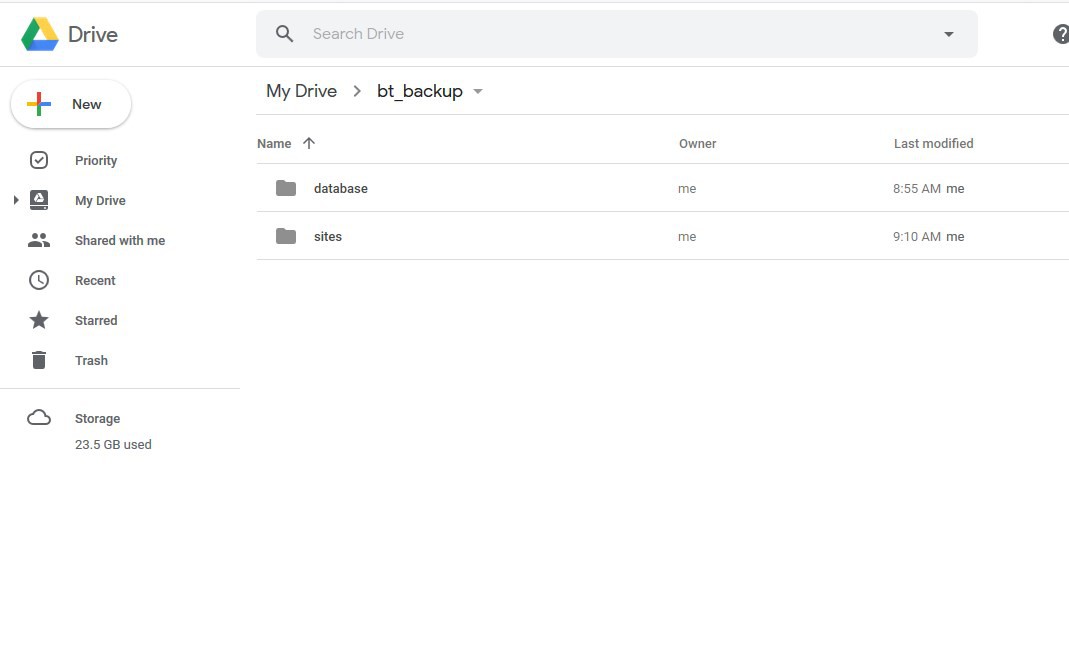
Task: Open Recent in the sidebar
Action: point(95,280)
